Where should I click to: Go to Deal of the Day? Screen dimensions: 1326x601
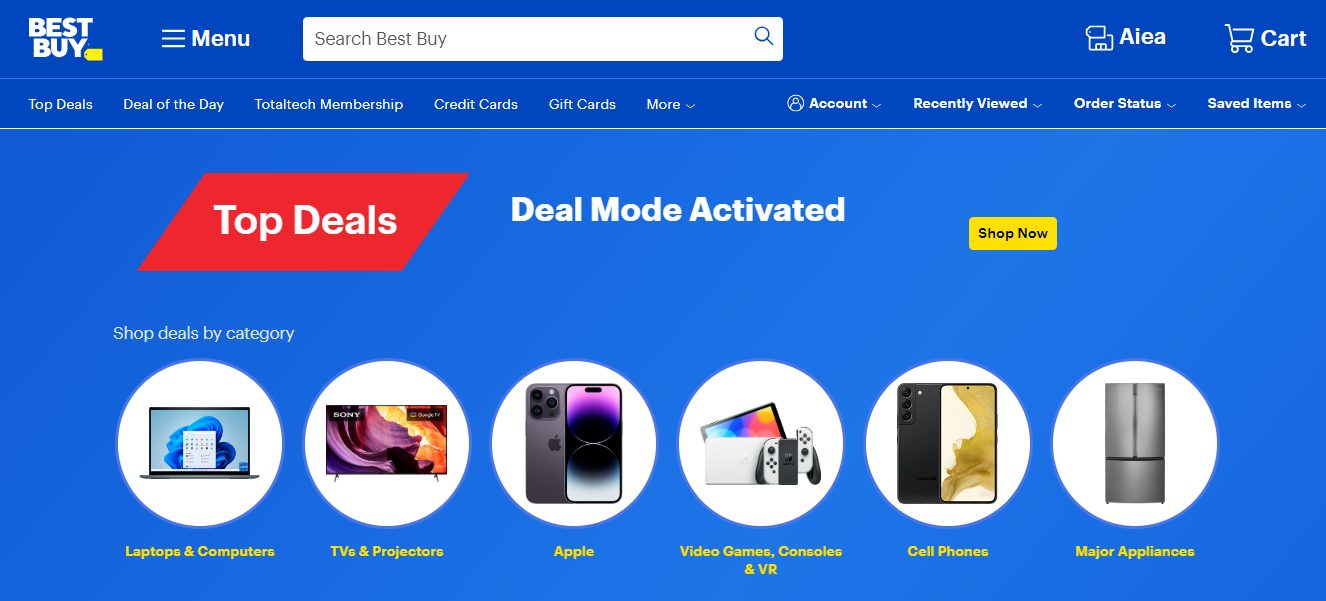(173, 104)
